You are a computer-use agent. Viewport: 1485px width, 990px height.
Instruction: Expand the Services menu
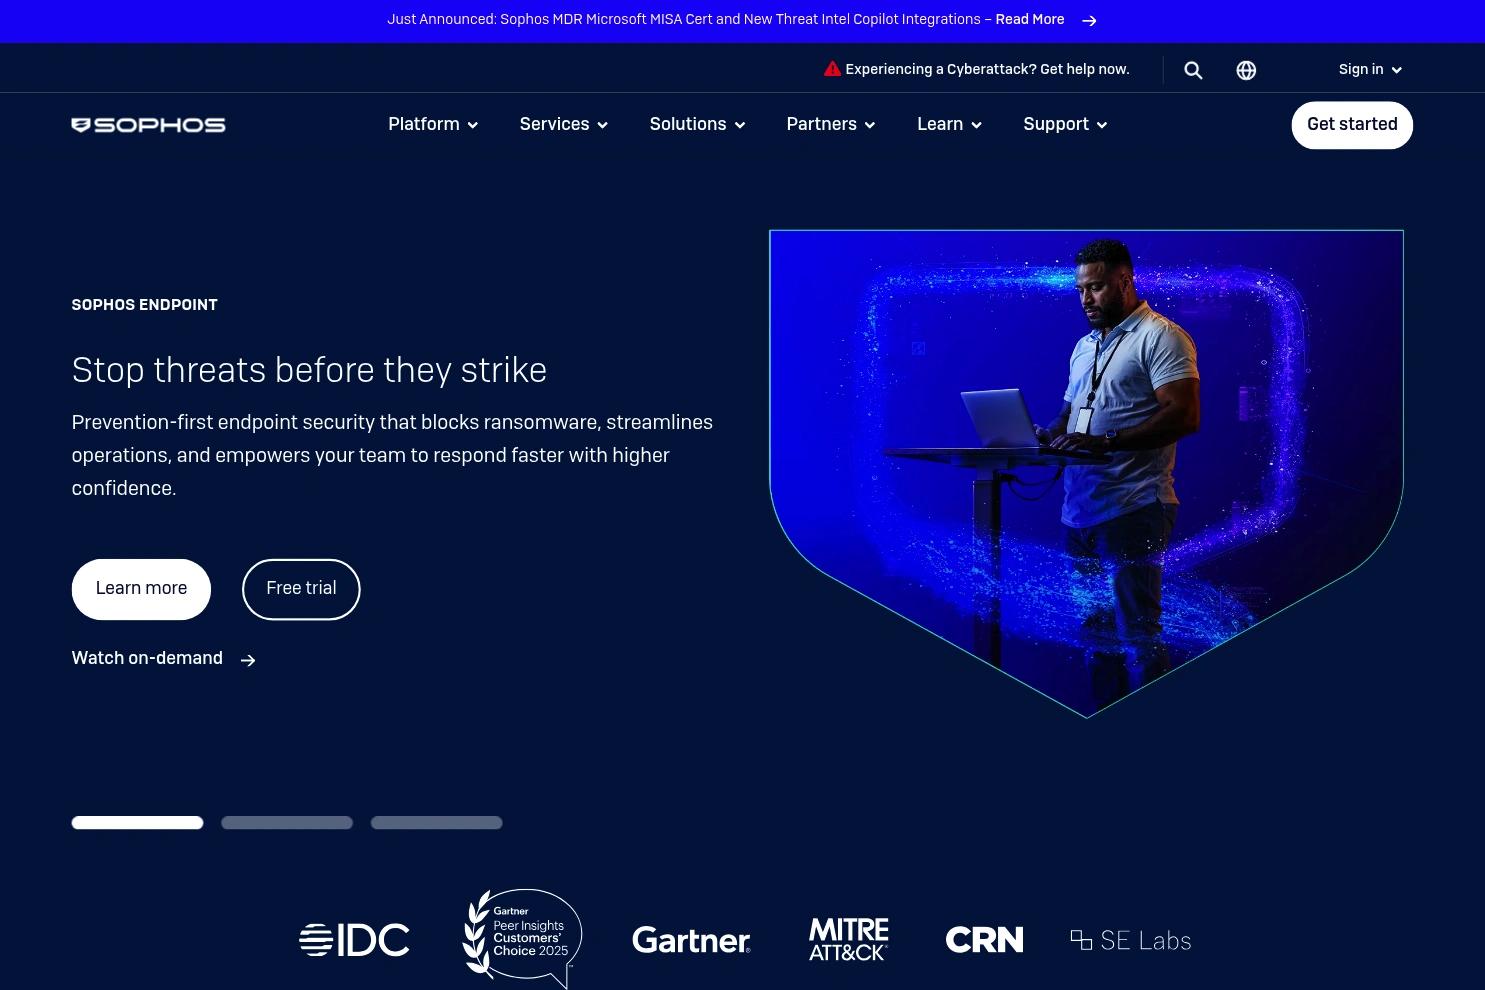click(x=564, y=125)
